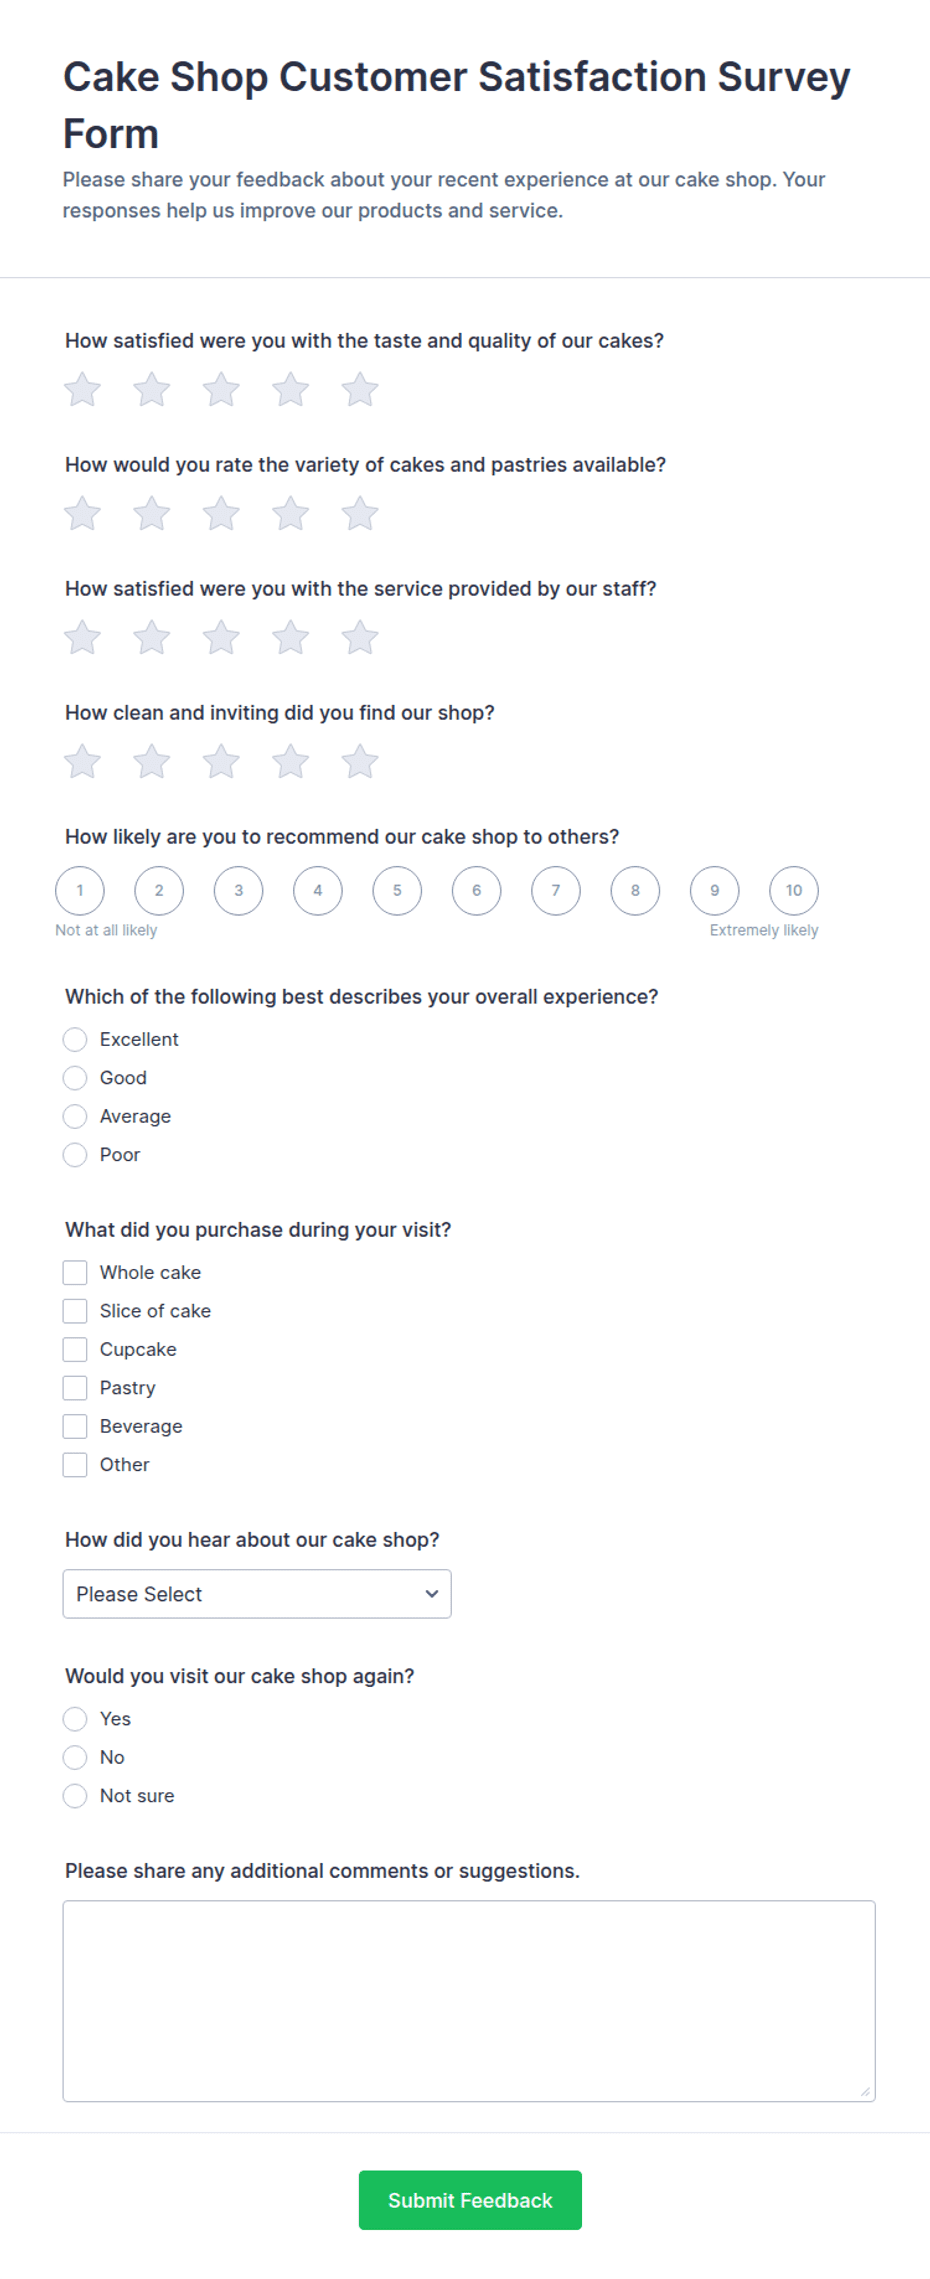Check the Whole cake checkbox

click(75, 1273)
